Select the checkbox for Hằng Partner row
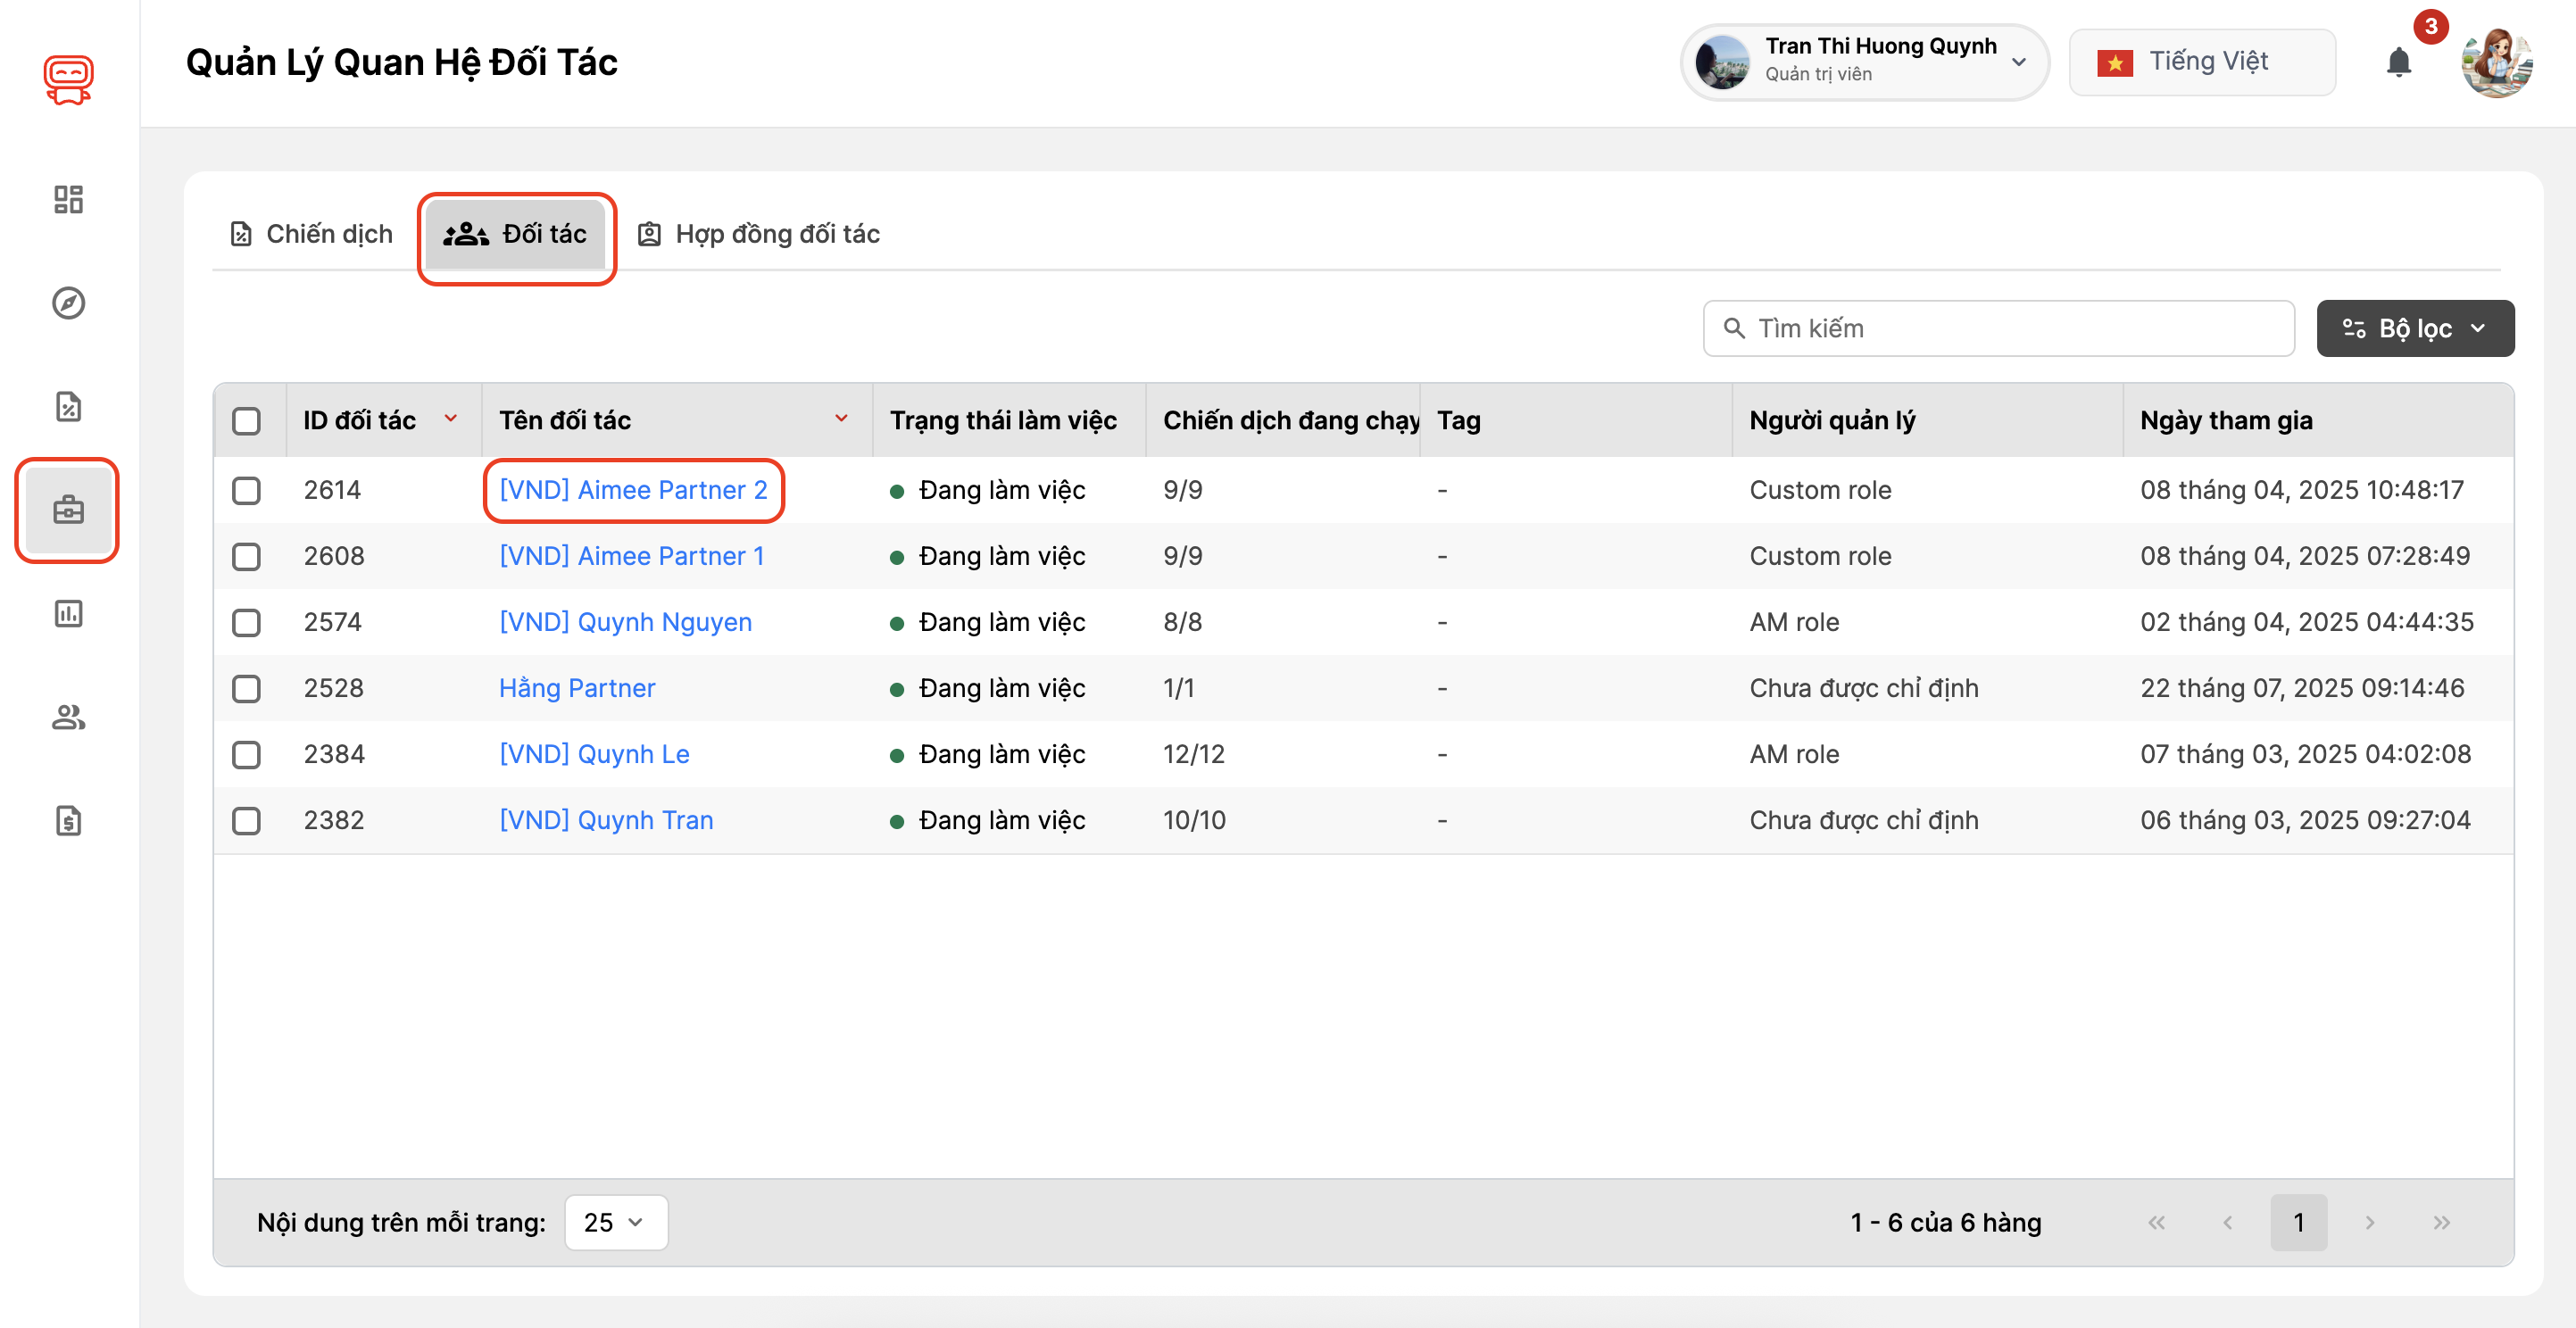The width and height of the screenshot is (2576, 1328). [x=246, y=688]
